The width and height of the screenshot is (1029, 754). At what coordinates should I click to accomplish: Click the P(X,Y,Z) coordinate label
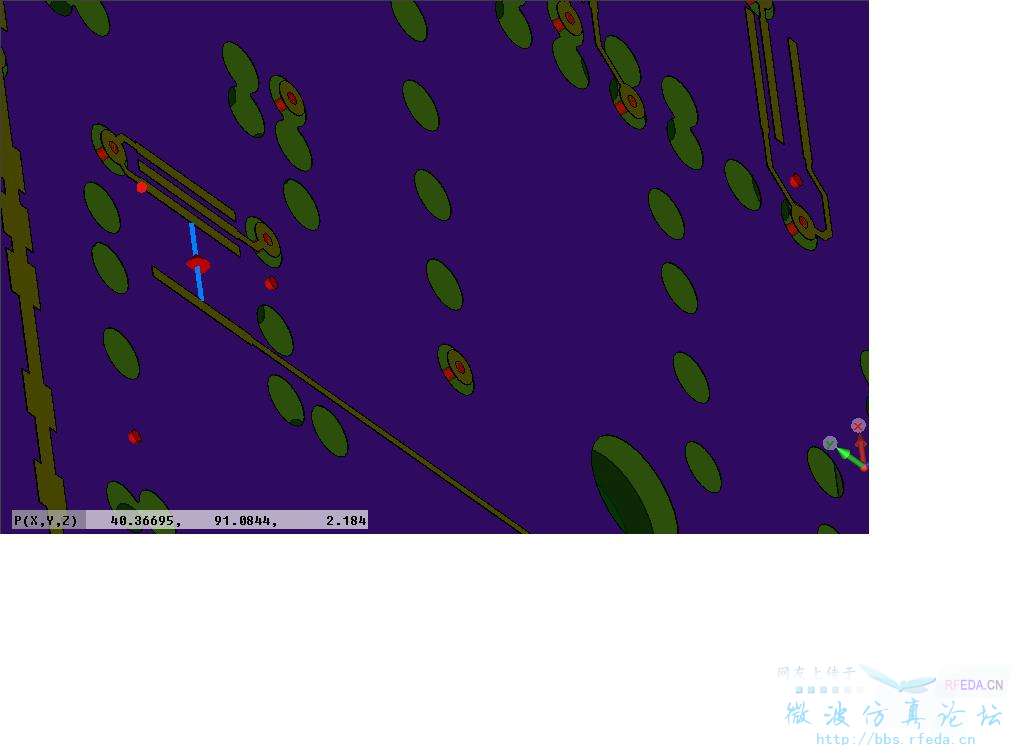pyautogui.click(x=46, y=520)
